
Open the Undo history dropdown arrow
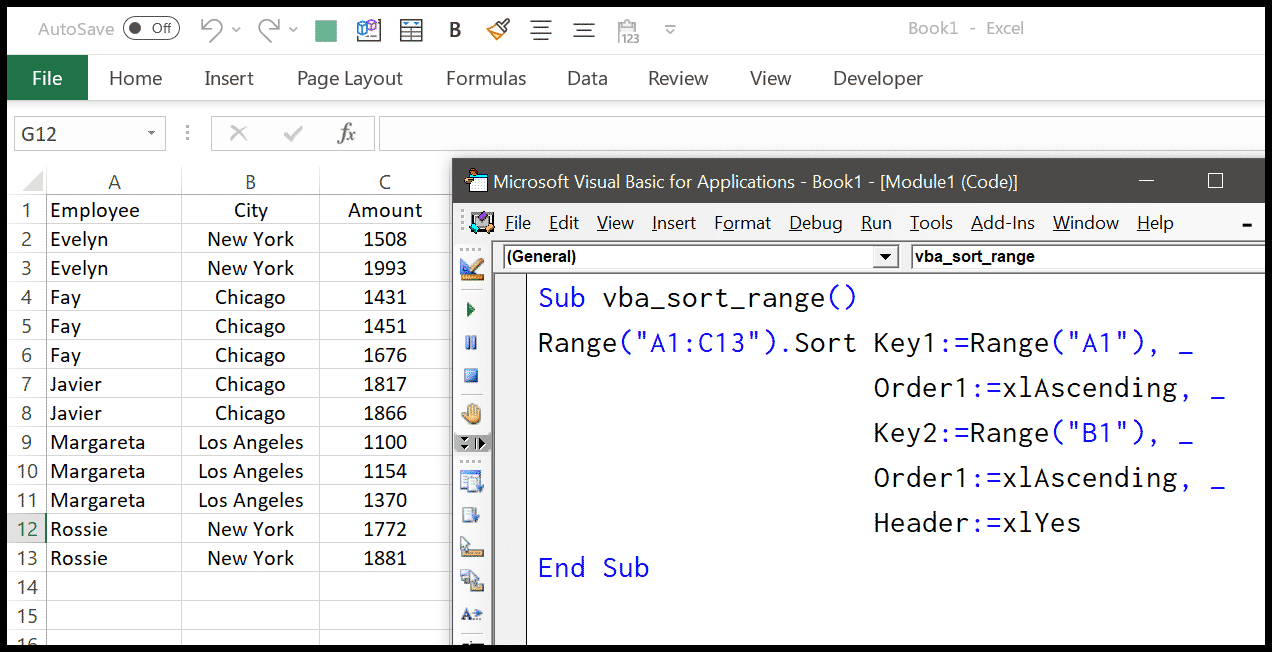click(x=236, y=30)
